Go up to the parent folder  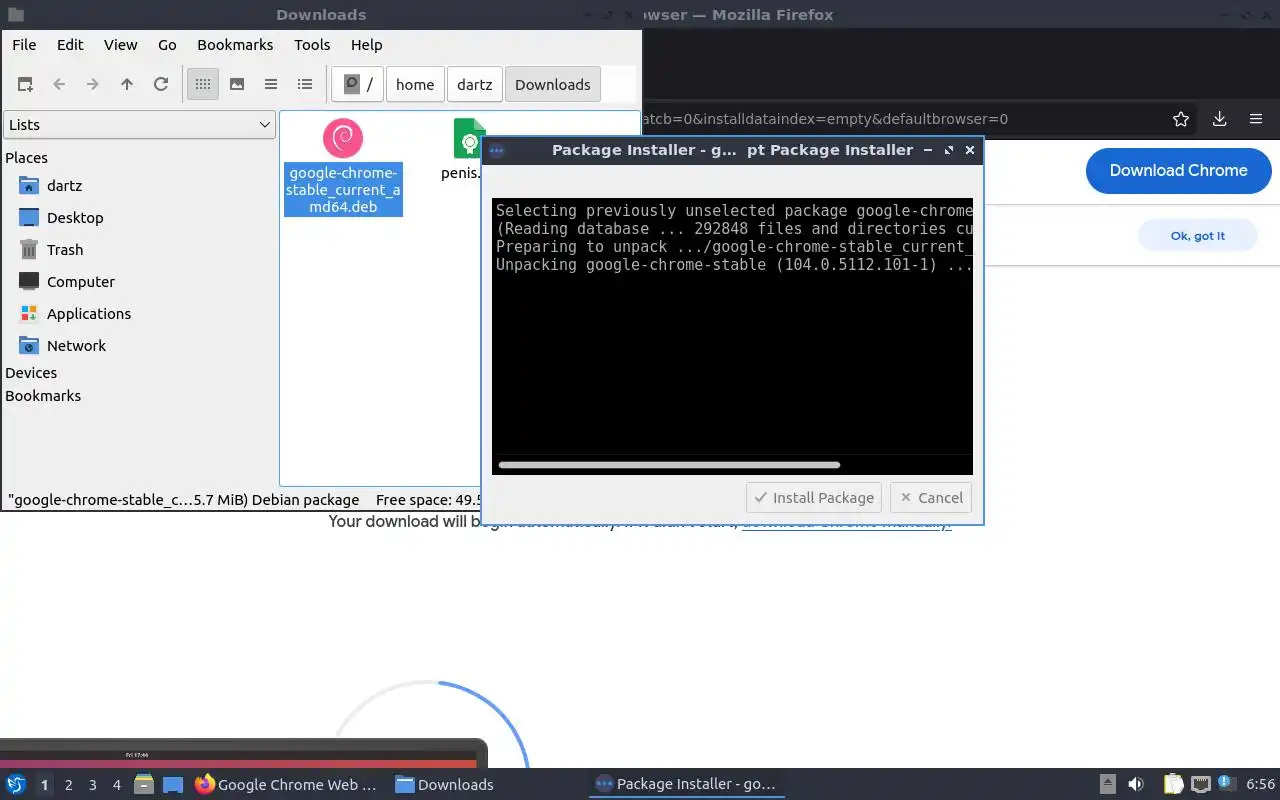(127, 85)
